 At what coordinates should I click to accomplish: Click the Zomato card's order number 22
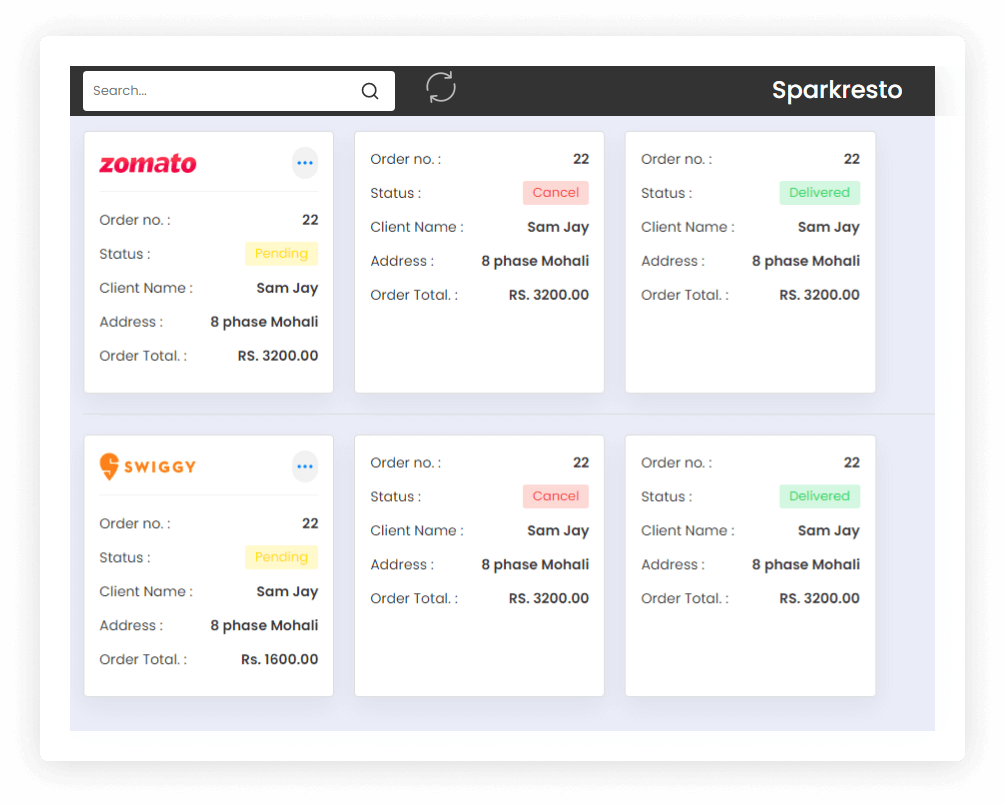(310, 220)
